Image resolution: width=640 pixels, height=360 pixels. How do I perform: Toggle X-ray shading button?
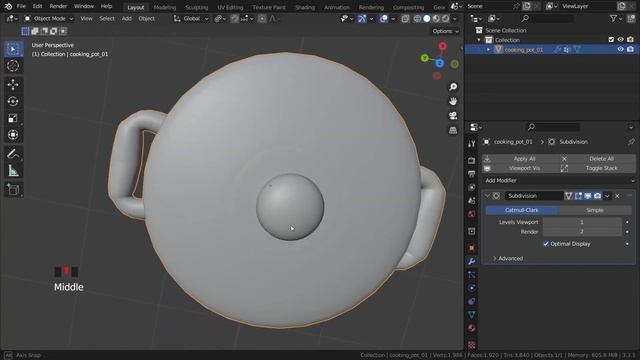point(405,19)
